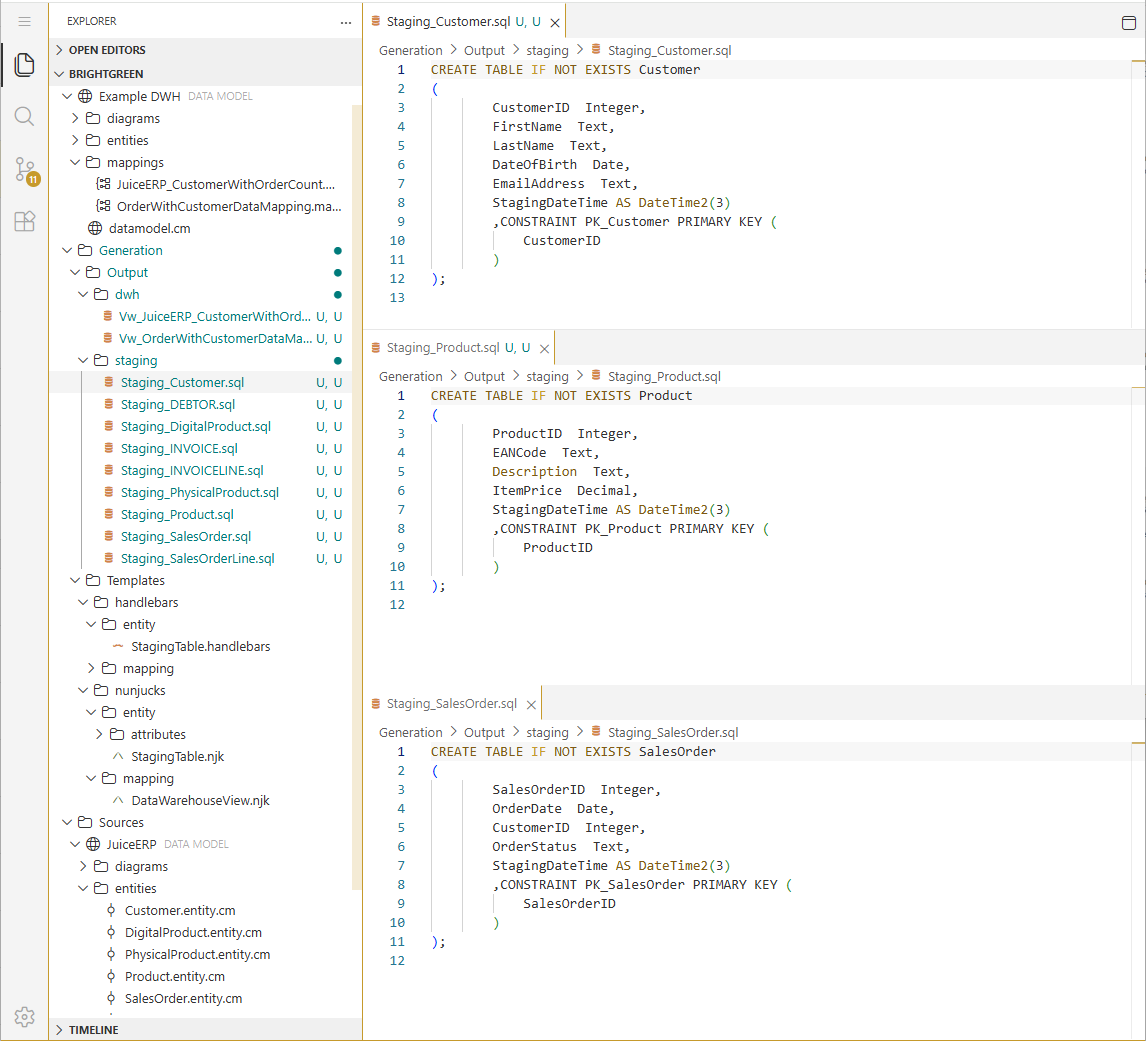The image size is (1146, 1041).
Task: Collapse the mappings folder
Action: coord(75,162)
